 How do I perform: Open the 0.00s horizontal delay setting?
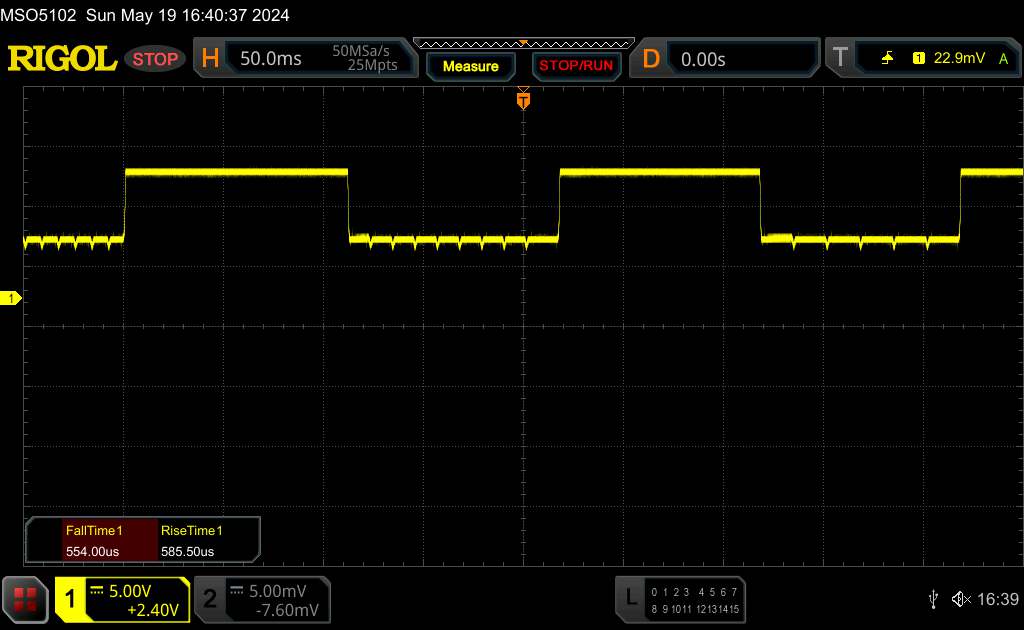click(x=703, y=59)
